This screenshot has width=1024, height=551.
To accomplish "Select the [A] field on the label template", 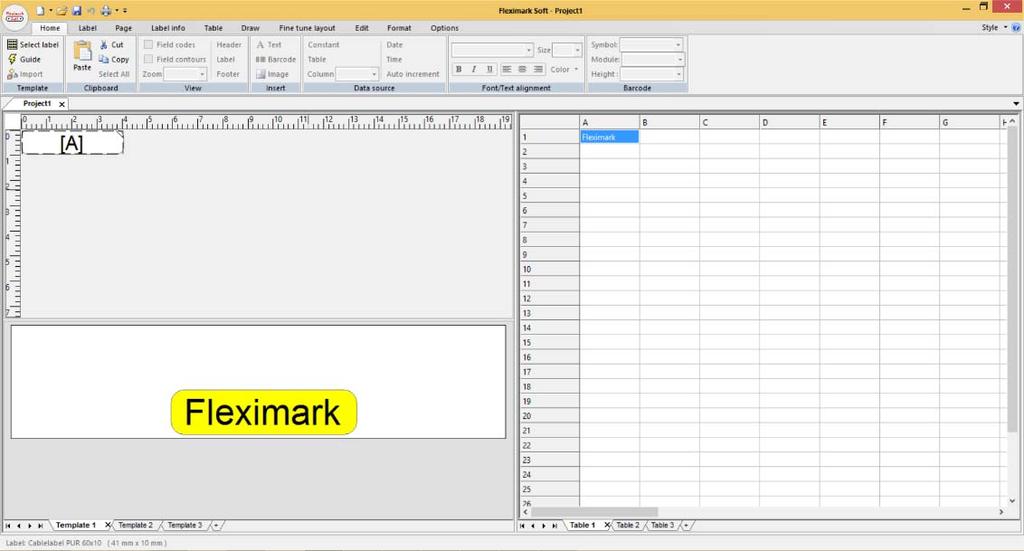I will [x=72, y=143].
